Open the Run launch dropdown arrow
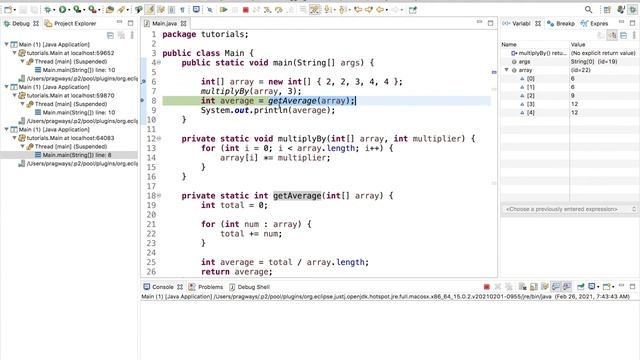640x360 pixels. pyautogui.click(x=69, y=10)
